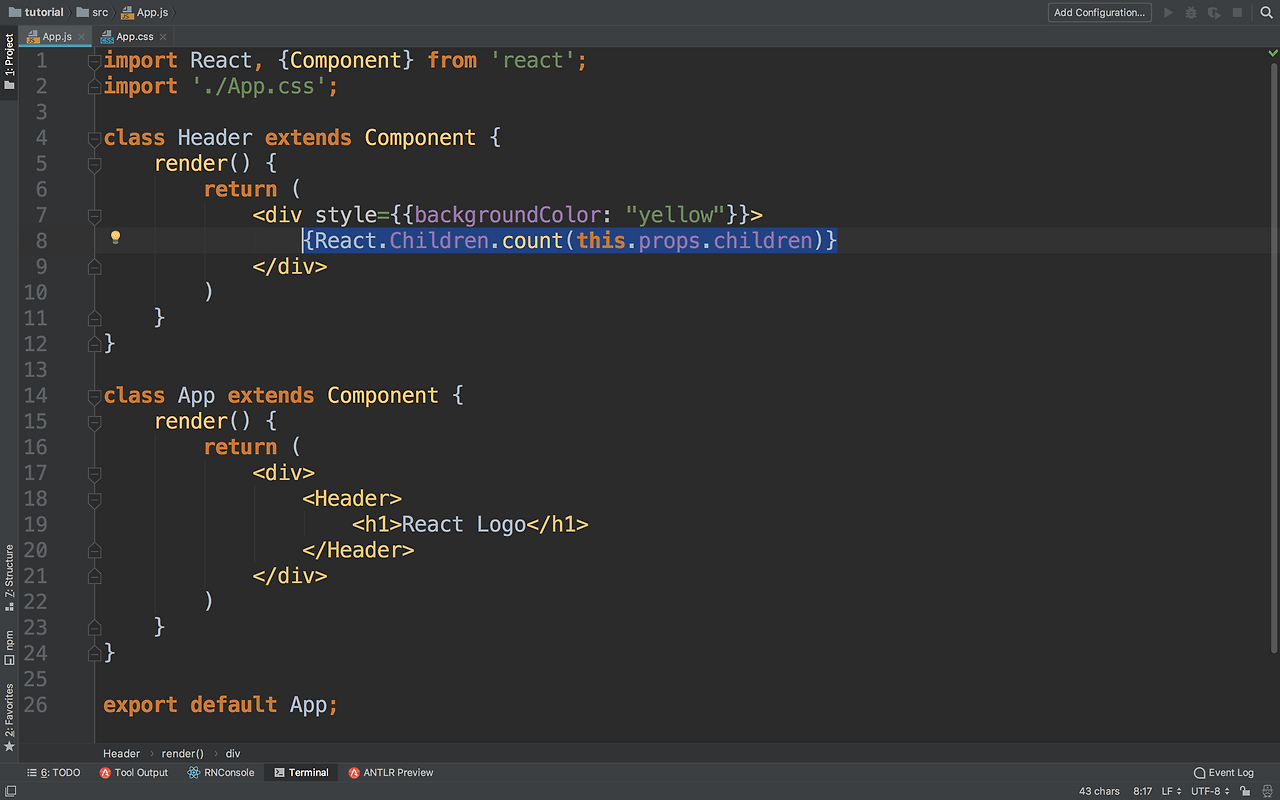Open the 2: Favorites tool window
Viewport: 1280px width, 800px height.
click(9, 716)
